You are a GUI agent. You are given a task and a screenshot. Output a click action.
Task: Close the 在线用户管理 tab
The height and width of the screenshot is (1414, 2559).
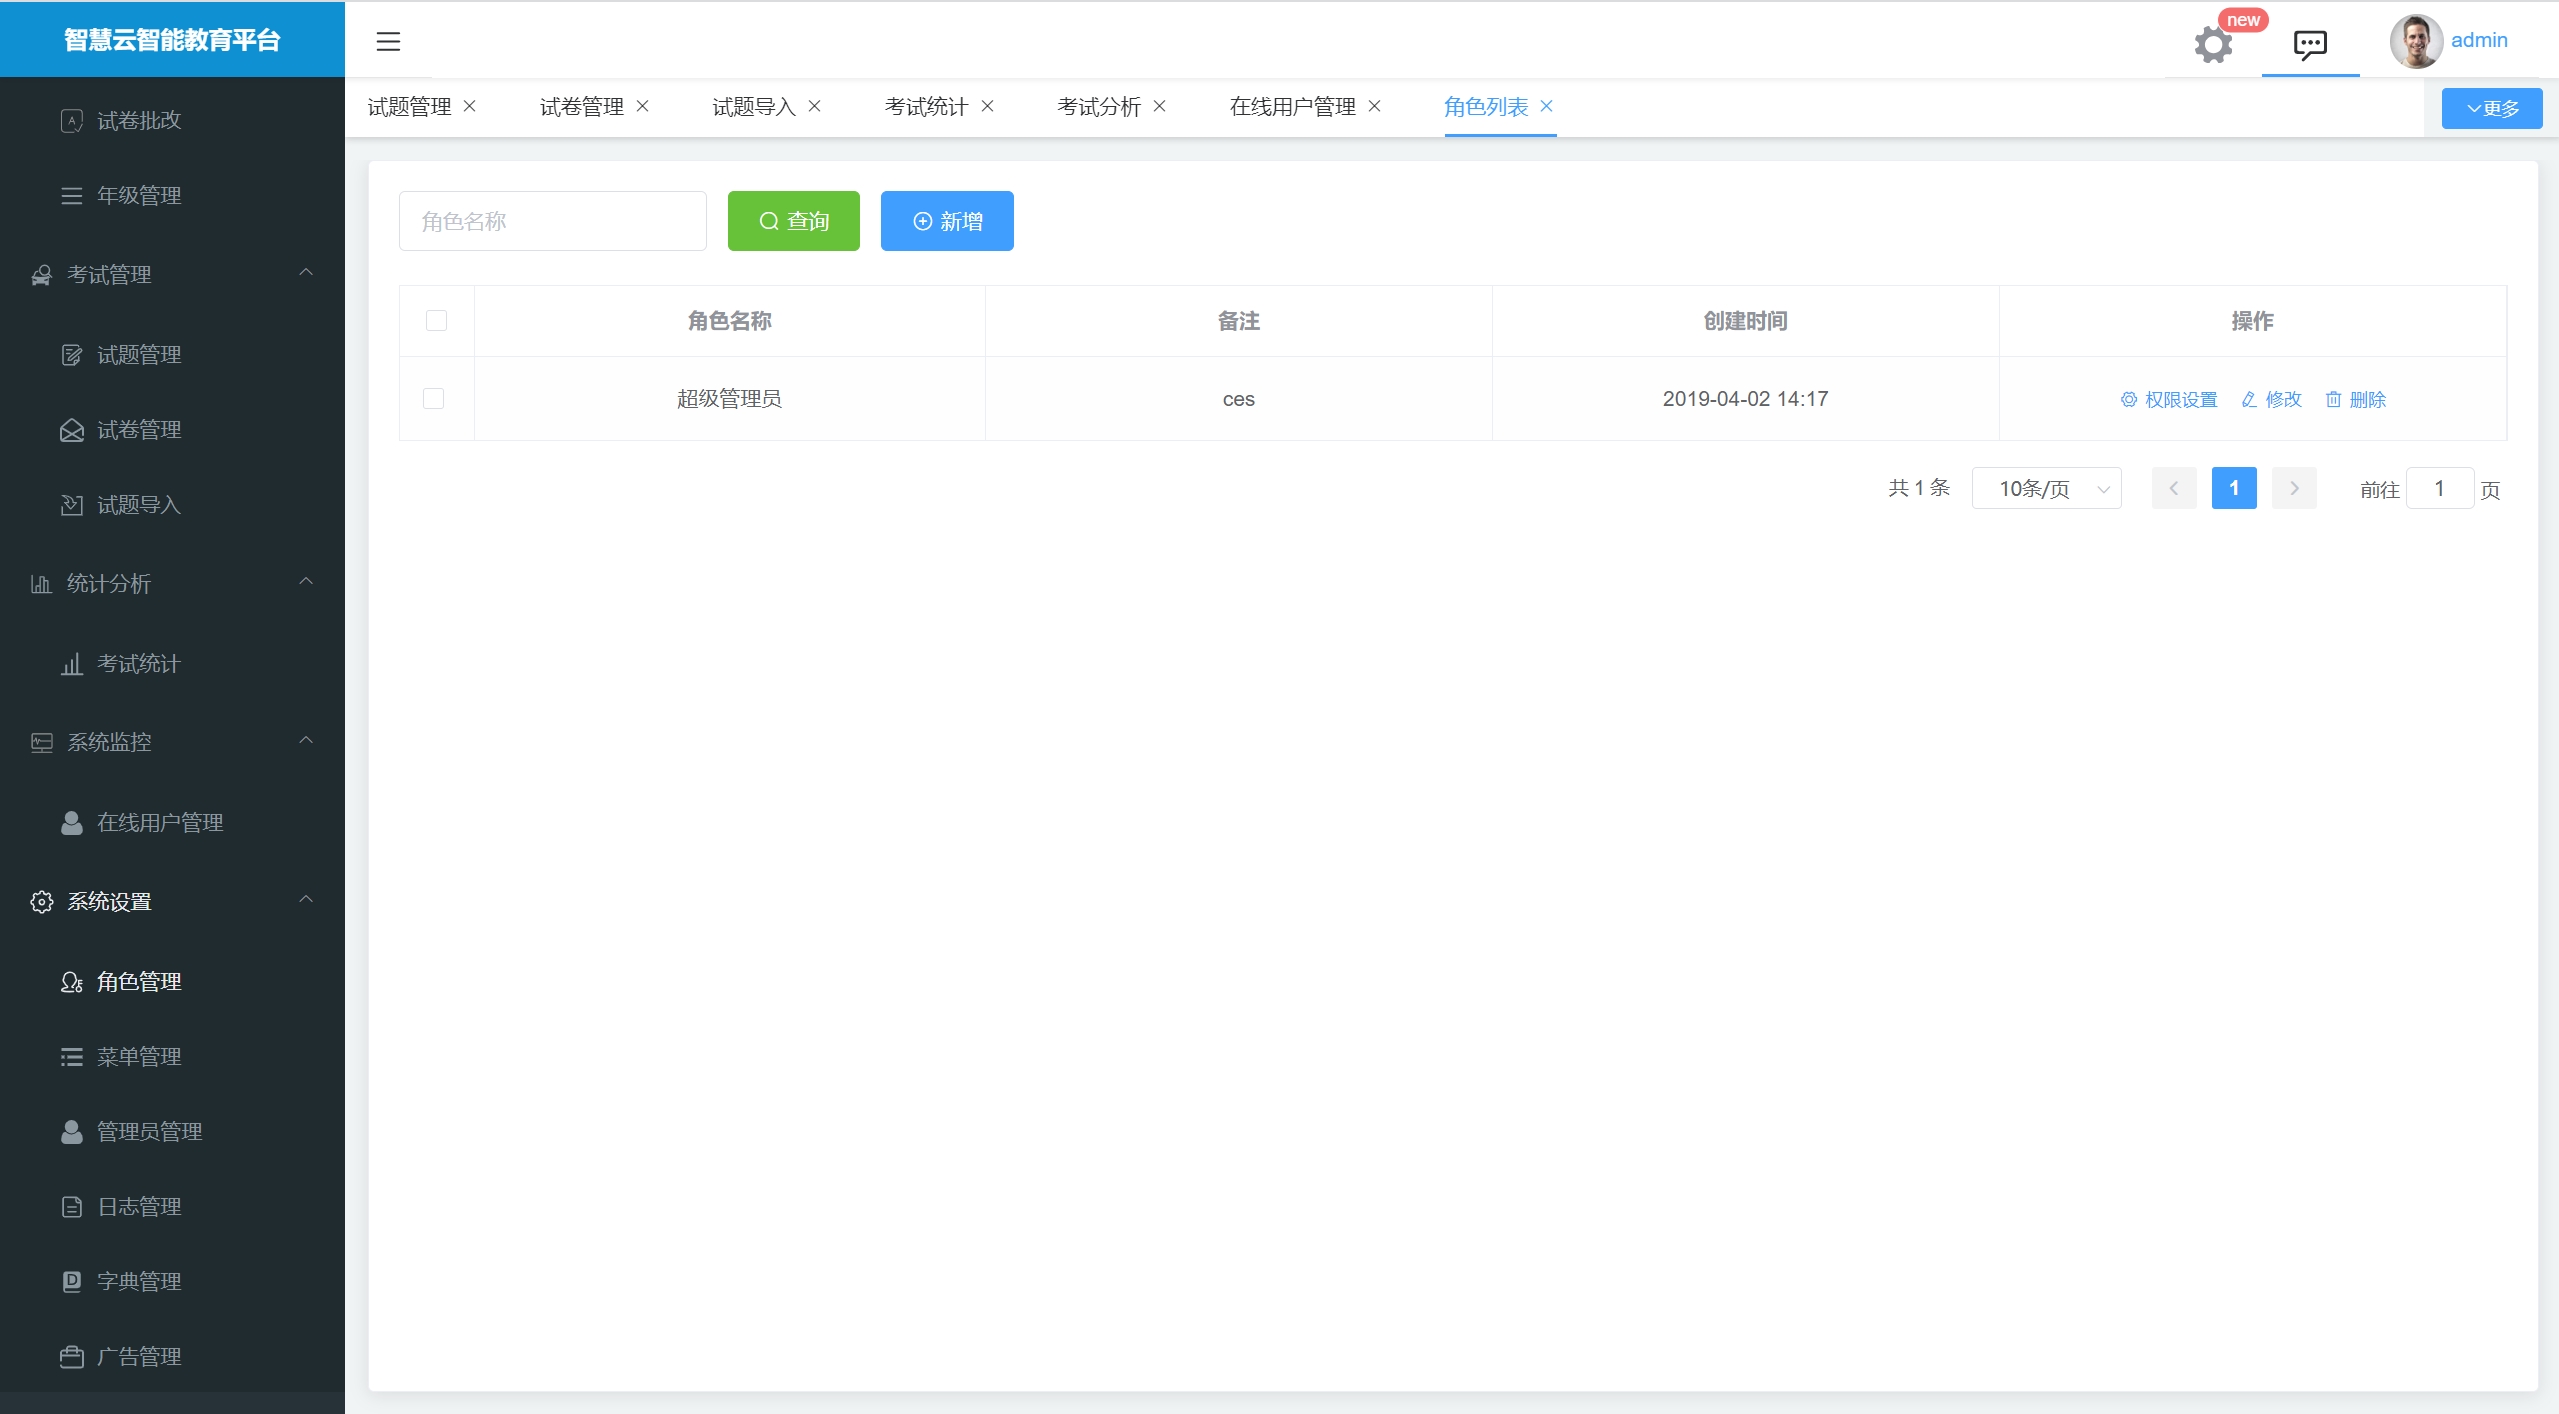[1375, 106]
